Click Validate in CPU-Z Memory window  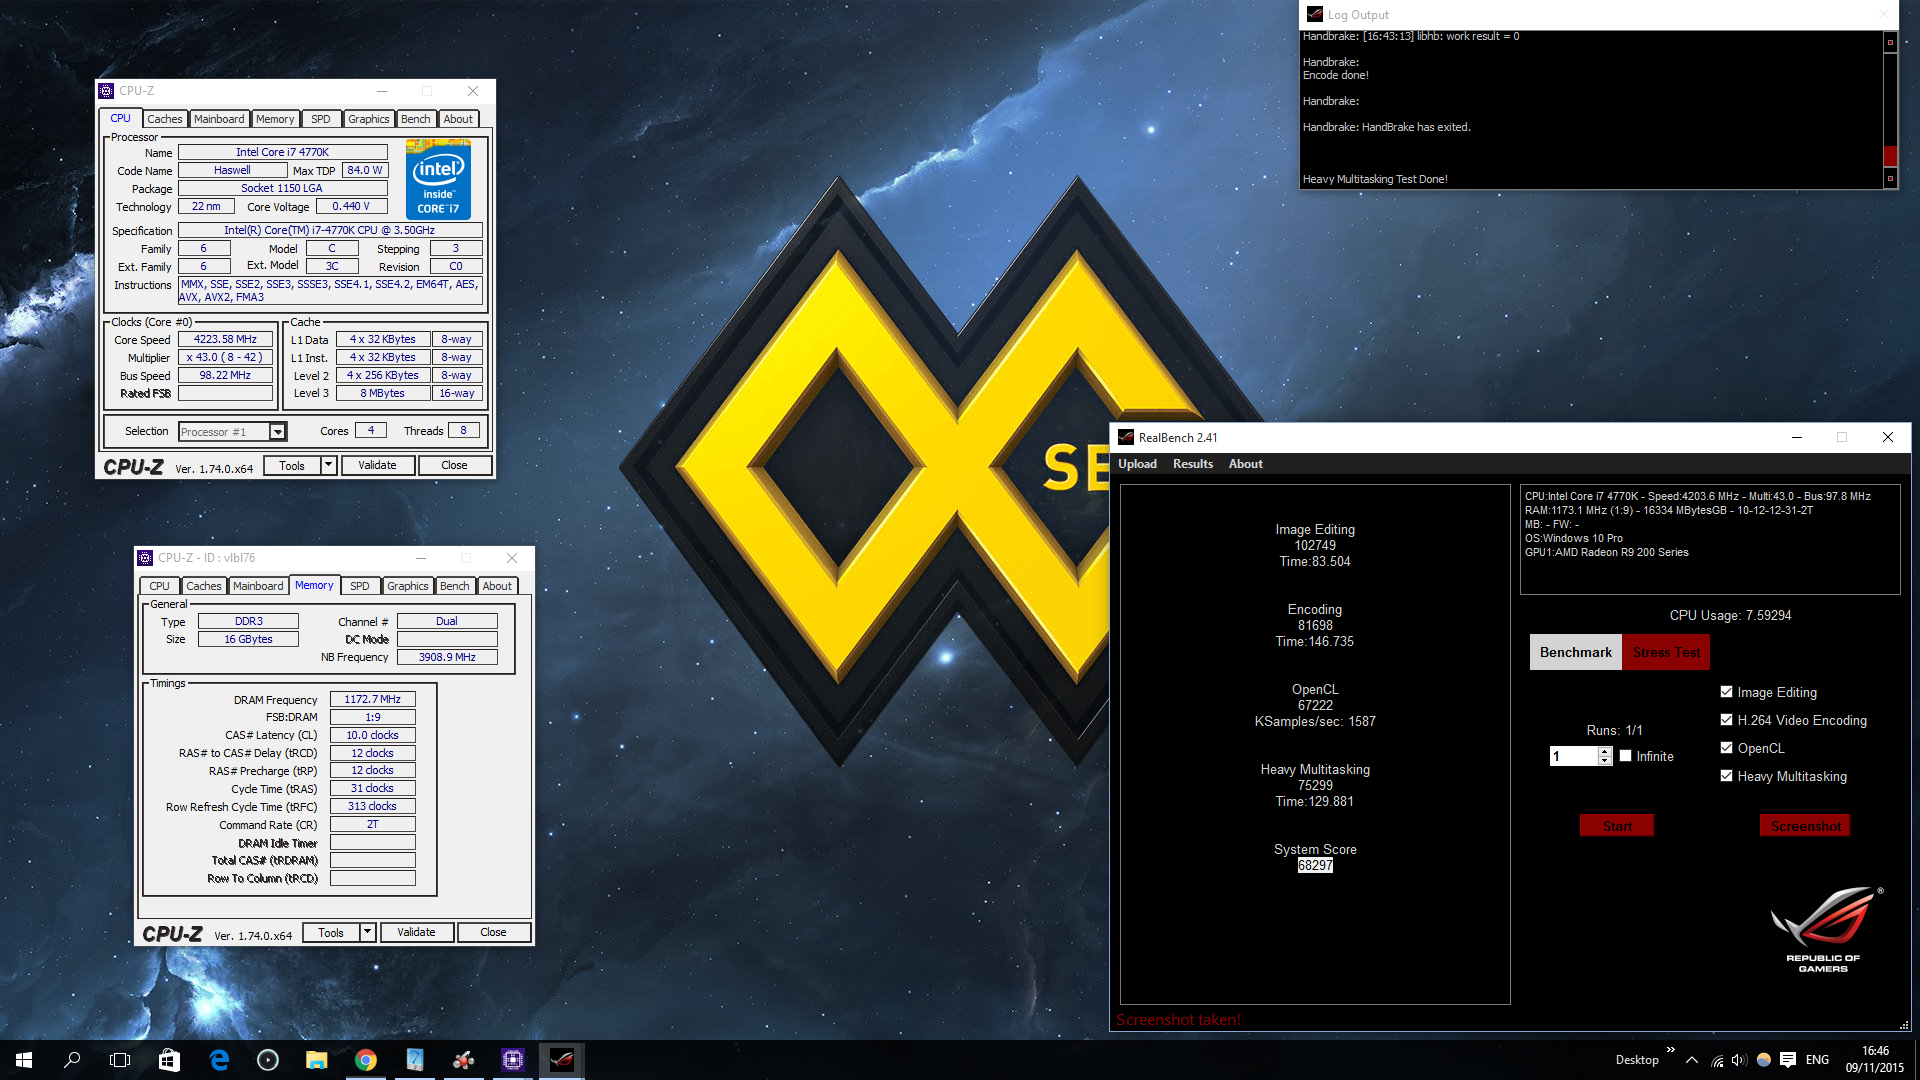coord(416,933)
